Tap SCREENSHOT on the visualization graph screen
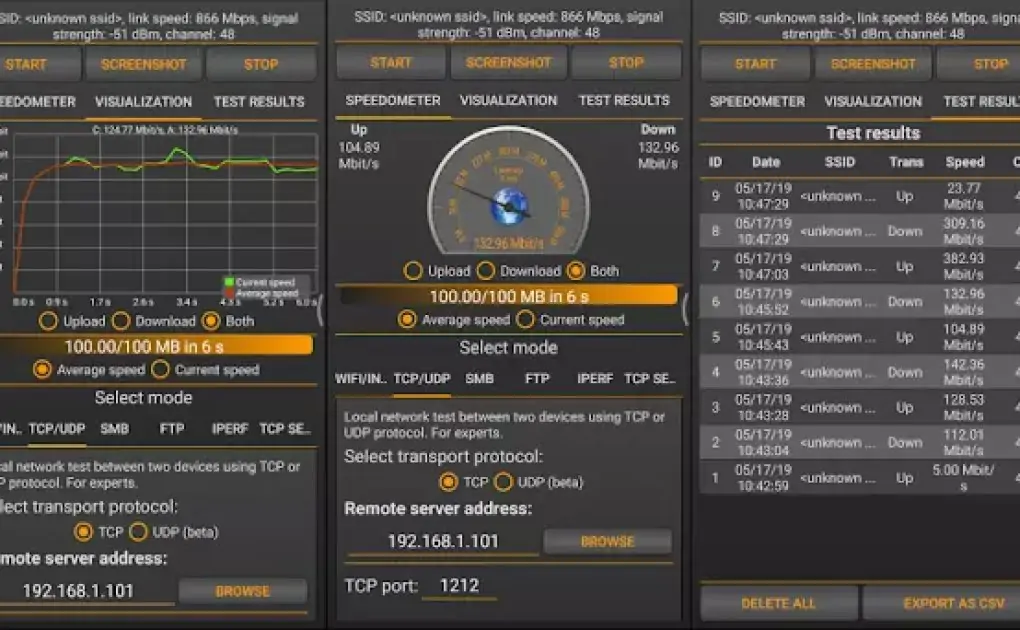 coord(144,64)
